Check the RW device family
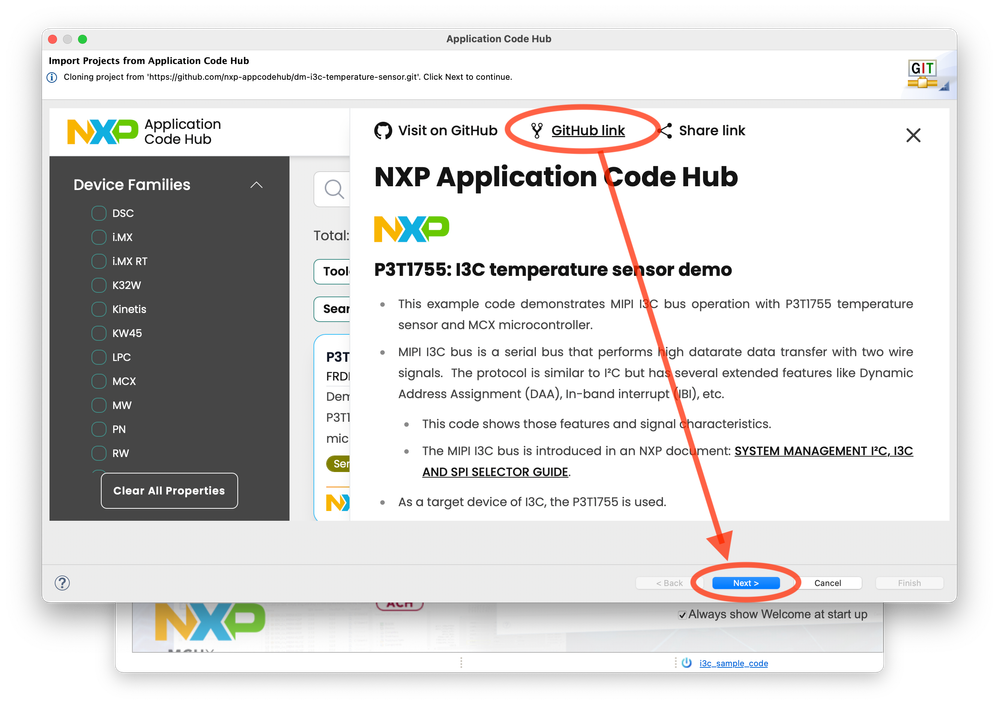 [99, 453]
